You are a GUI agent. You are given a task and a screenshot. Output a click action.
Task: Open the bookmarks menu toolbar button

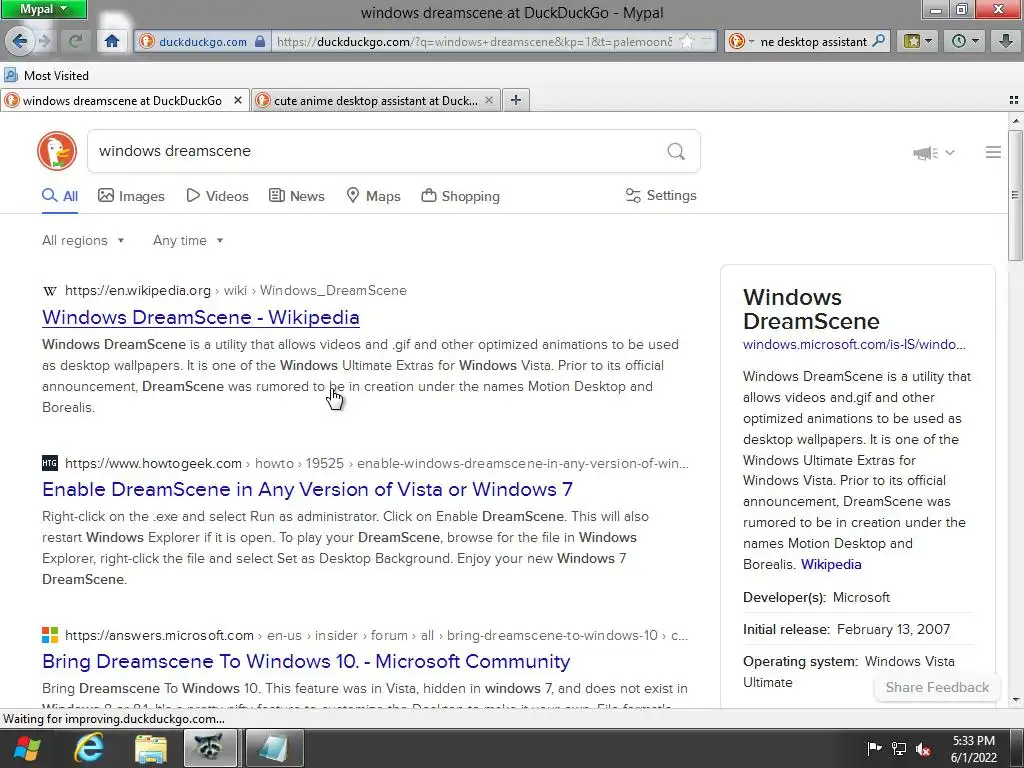click(918, 41)
